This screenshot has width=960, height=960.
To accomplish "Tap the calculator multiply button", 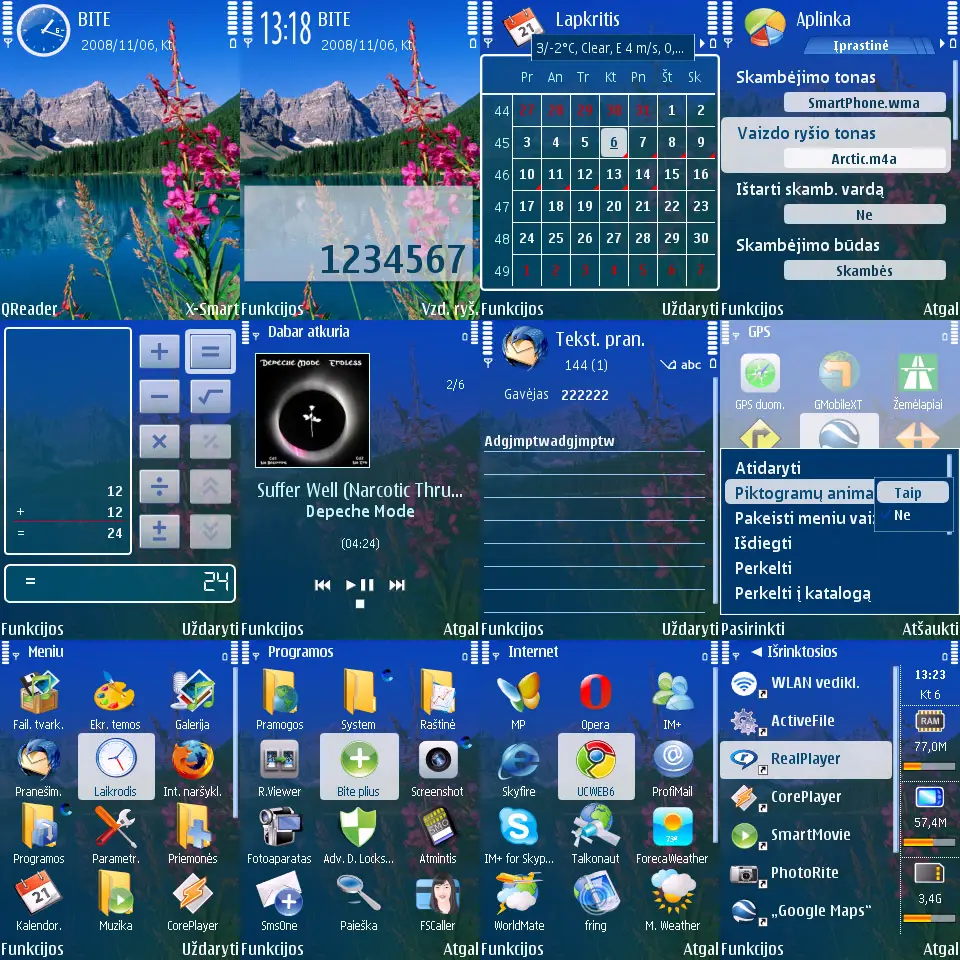I will (x=159, y=441).
